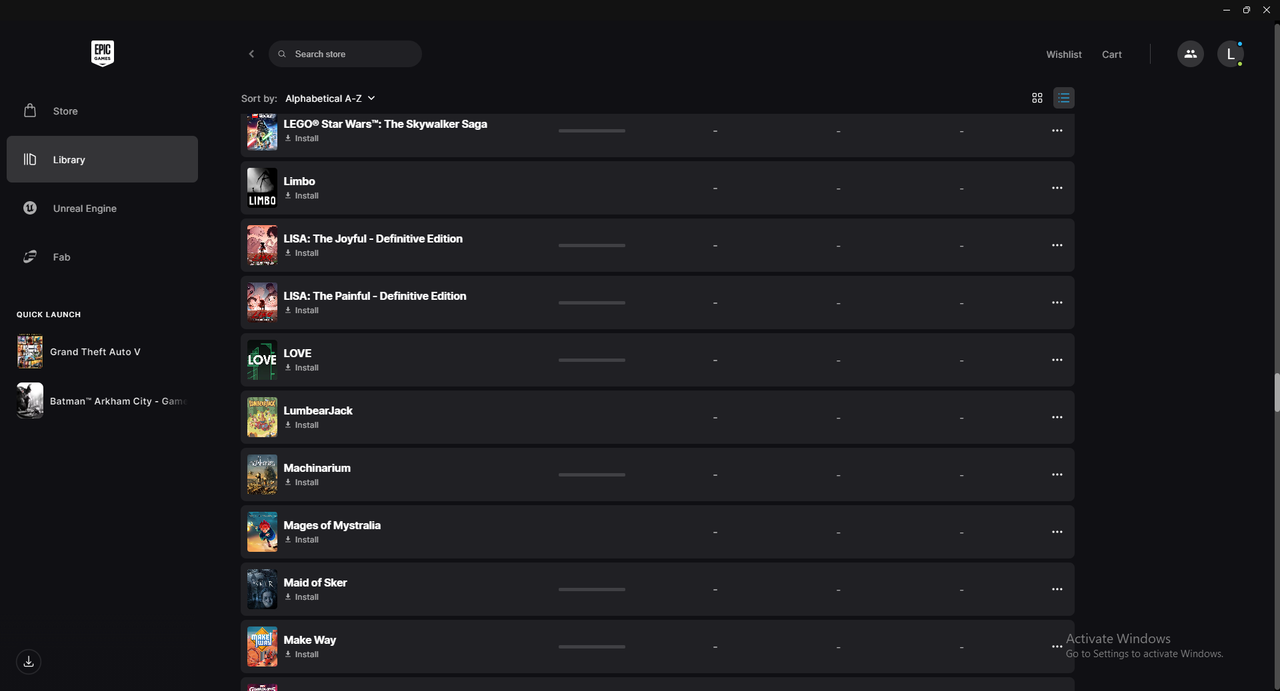Open three-dot options for Limbo
This screenshot has width=1280, height=691.
coord(1057,188)
